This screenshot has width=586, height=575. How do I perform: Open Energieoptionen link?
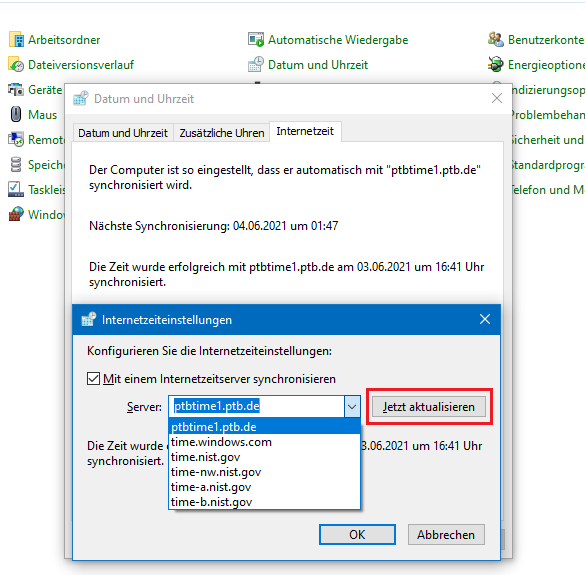pos(546,65)
